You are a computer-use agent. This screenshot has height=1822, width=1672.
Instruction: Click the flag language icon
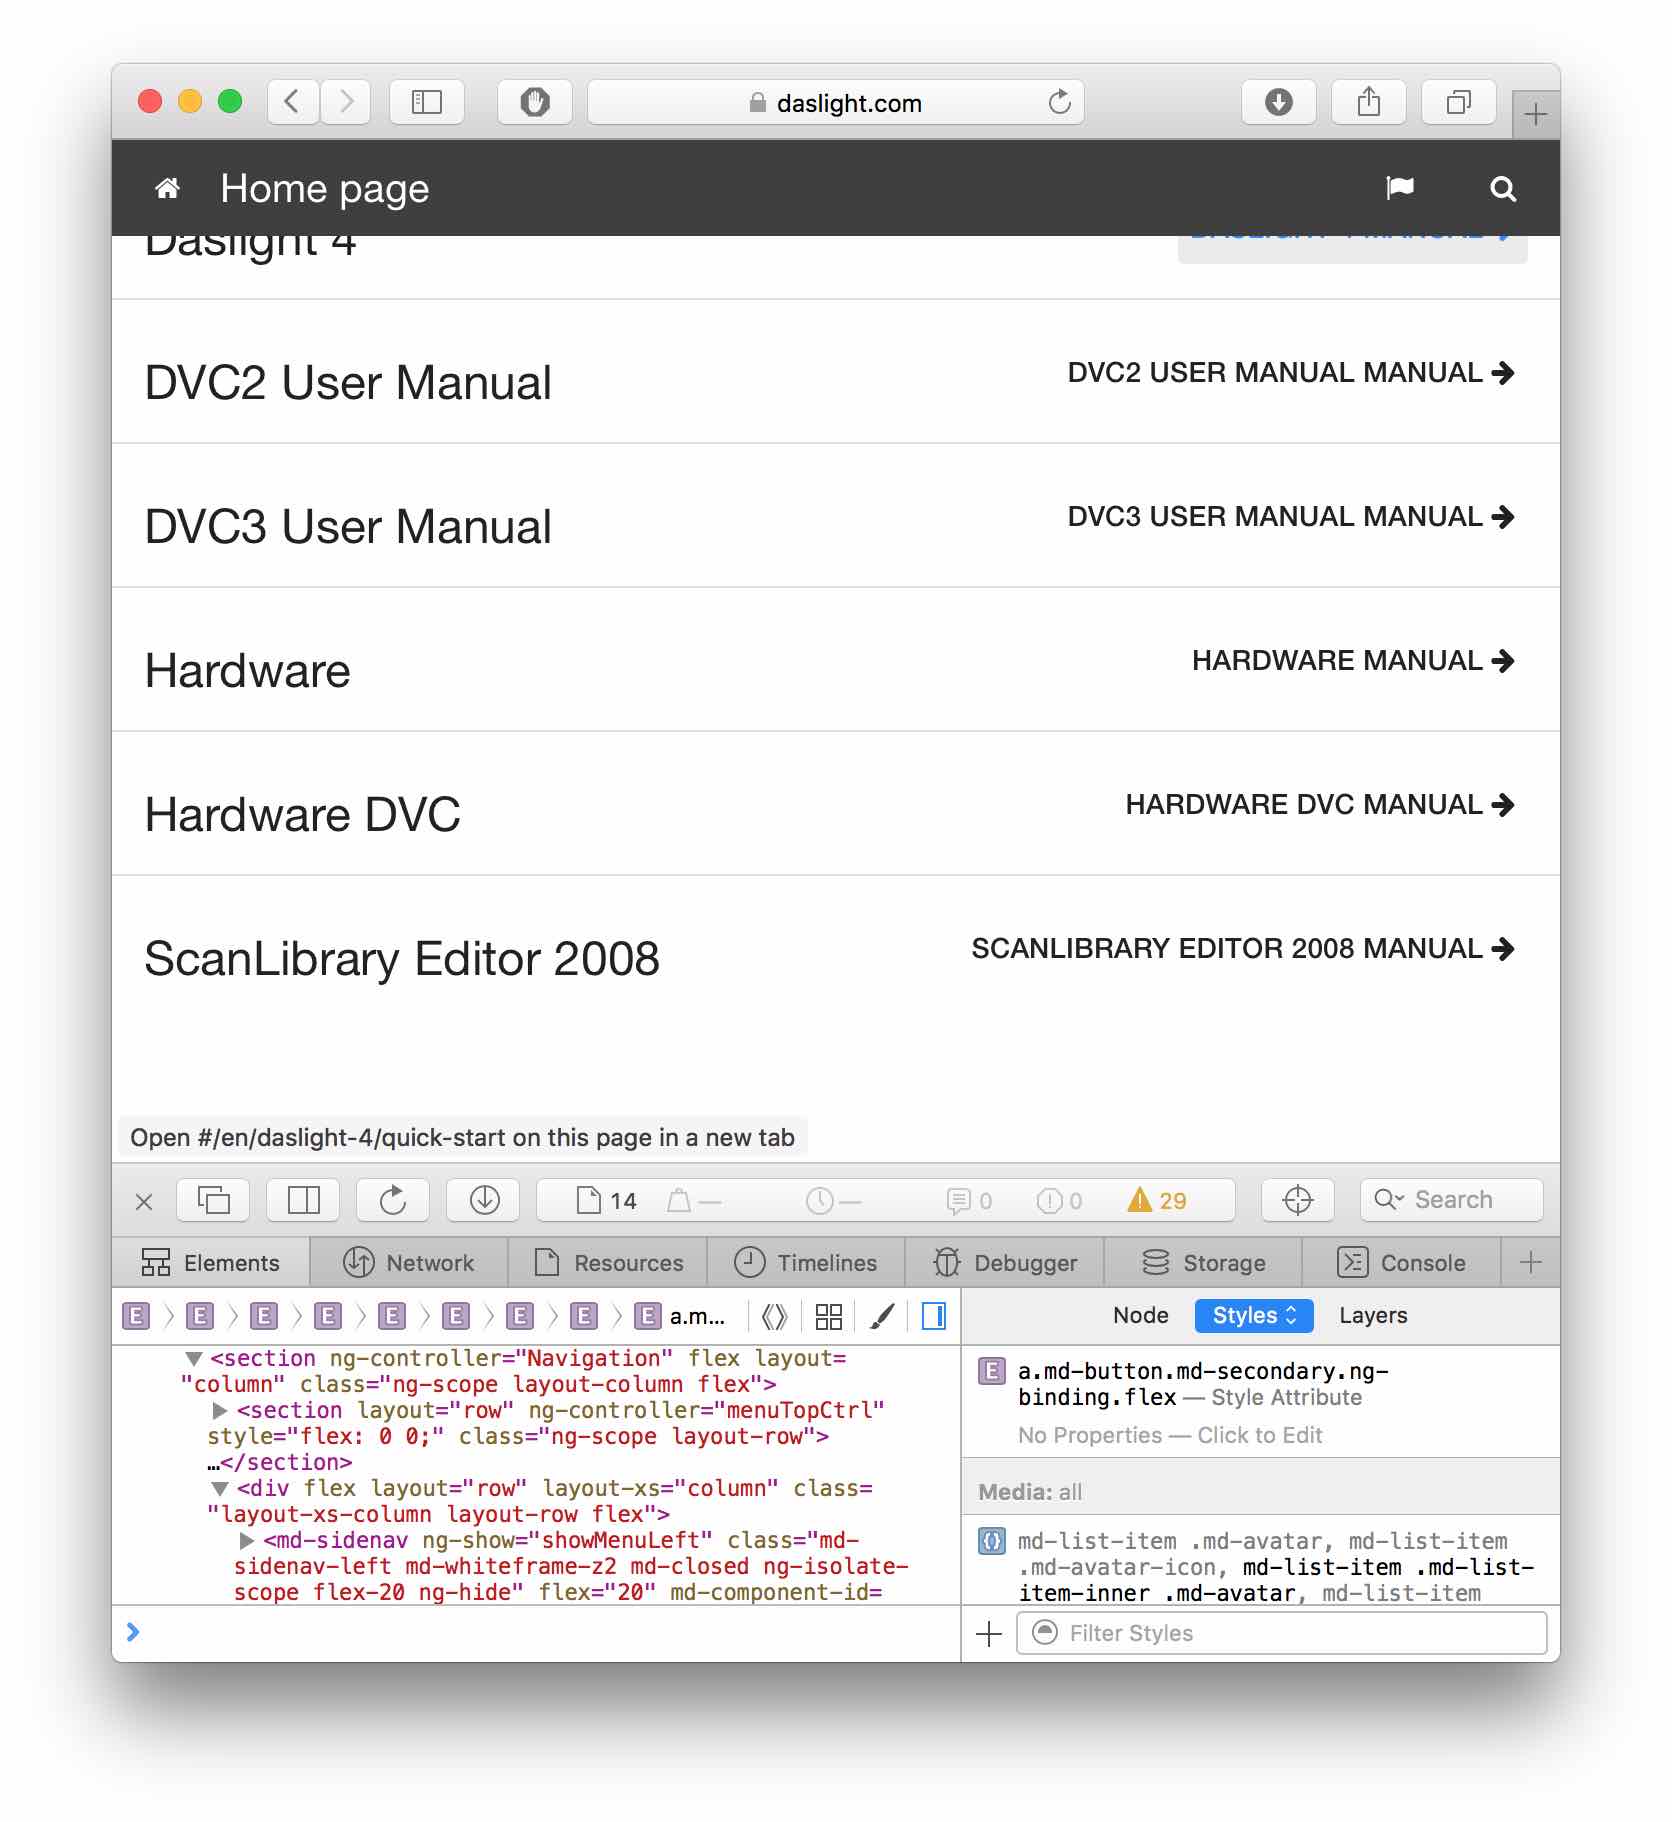click(1400, 188)
